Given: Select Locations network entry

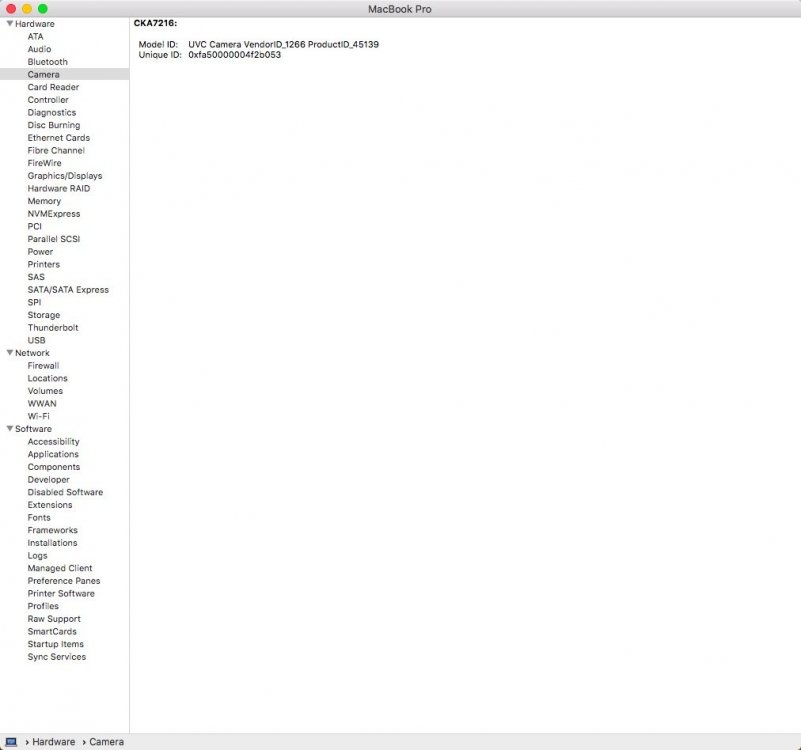Looking at the screenshot, I should coord(48,379).
